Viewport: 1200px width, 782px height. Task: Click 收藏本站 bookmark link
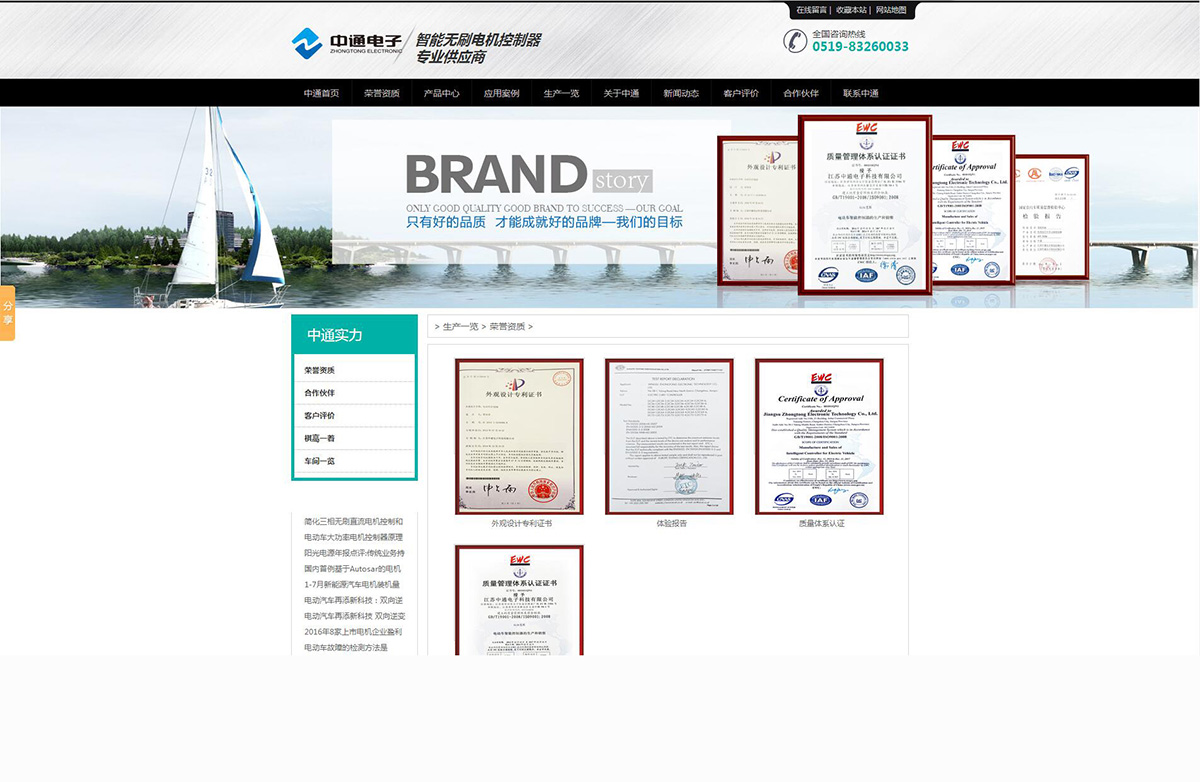click(x=851, y=10)
